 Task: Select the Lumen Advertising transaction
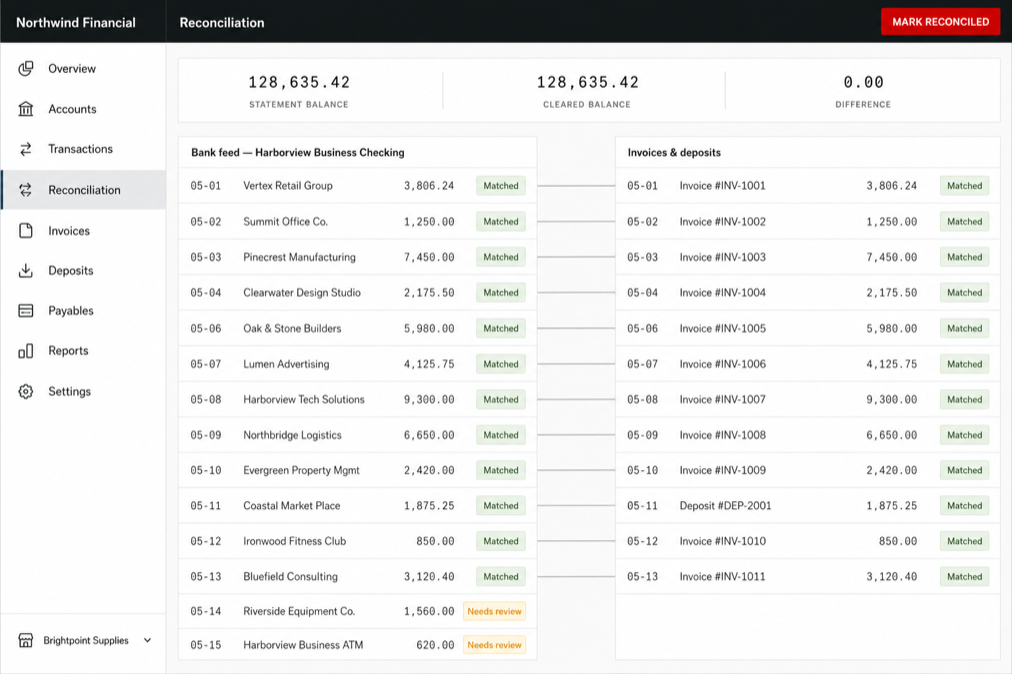coord(358,364)
